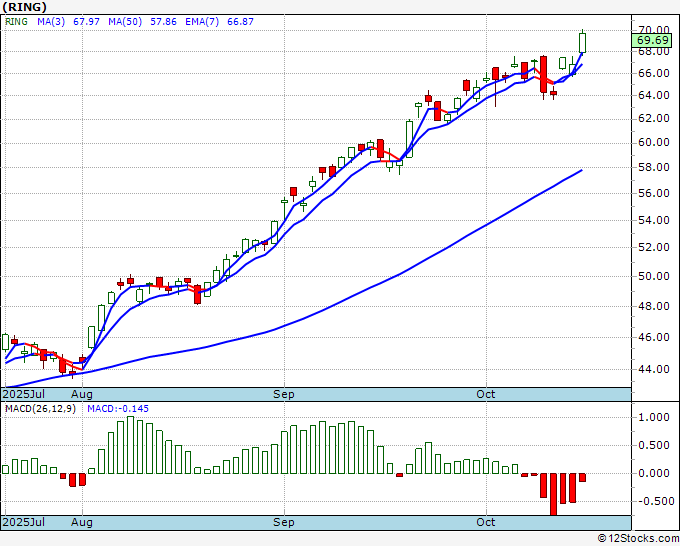680x546 pixels.
Task: Click the MA(3) indicator label
Action: (x=51, y=22)
